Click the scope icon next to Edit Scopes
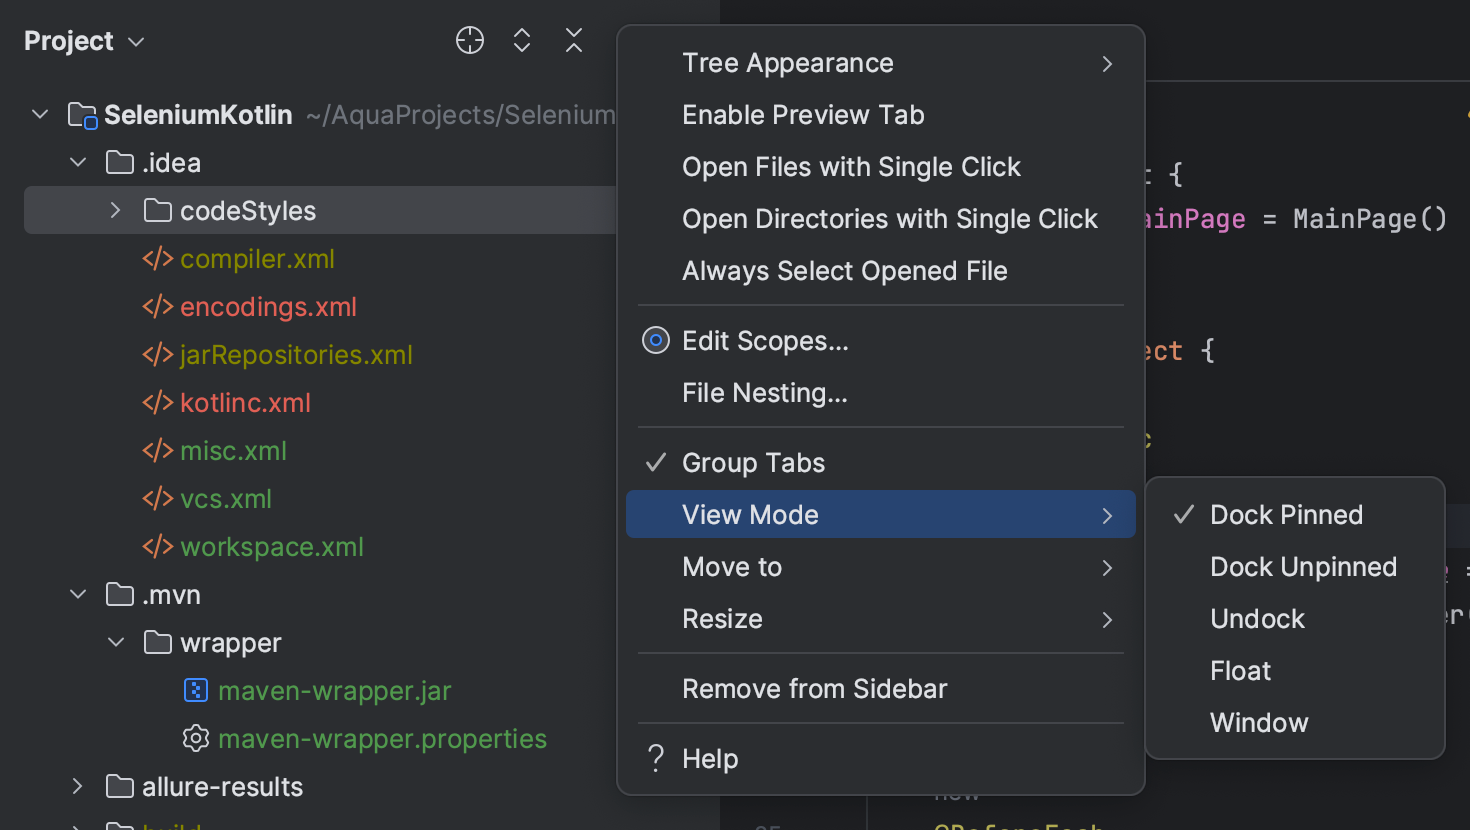 click(655, 340)
